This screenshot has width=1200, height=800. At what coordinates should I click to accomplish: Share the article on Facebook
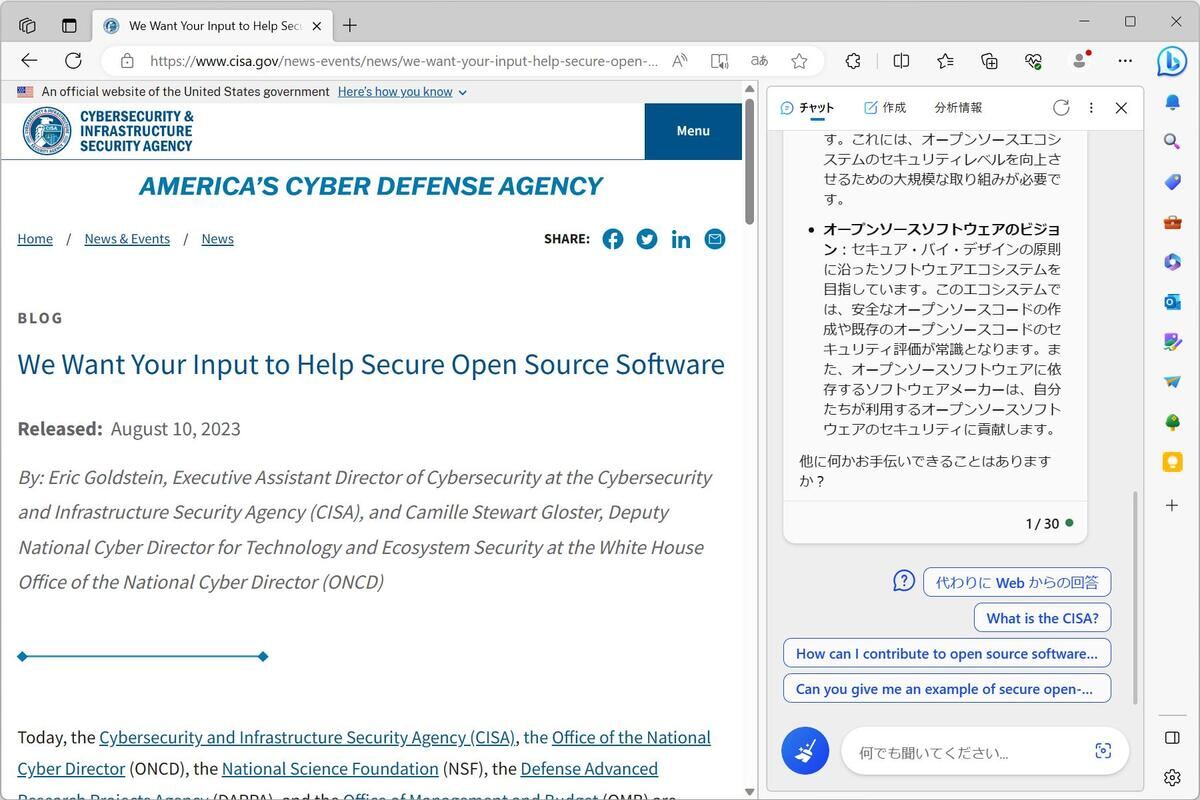click(613, 239)
